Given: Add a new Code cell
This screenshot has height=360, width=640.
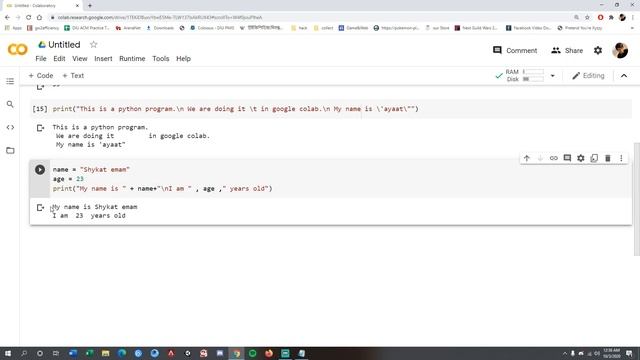Looking at the screenshot, I should pyautogui.click(x=41, y=76).
